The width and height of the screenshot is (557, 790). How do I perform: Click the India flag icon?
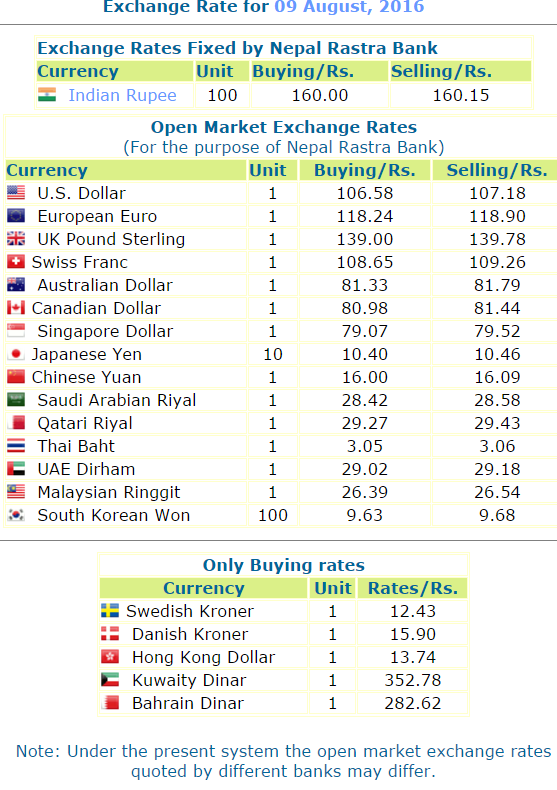tap(47, 95)
